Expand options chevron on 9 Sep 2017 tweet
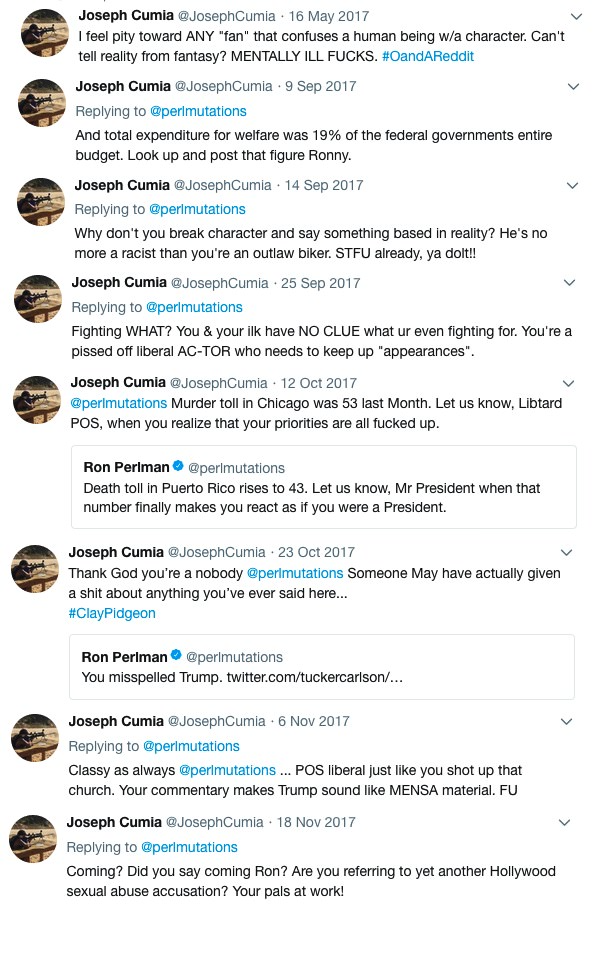The image size is (609, 972). coord(573,87)
